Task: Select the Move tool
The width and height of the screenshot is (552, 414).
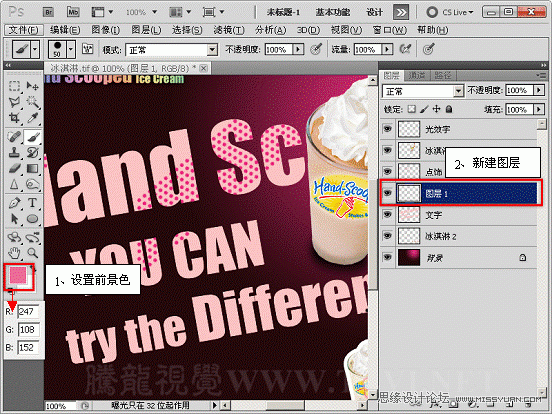Action: coord(32,86)
